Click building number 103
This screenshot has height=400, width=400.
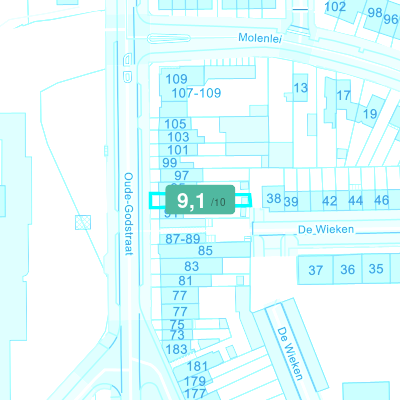point(178,137)
